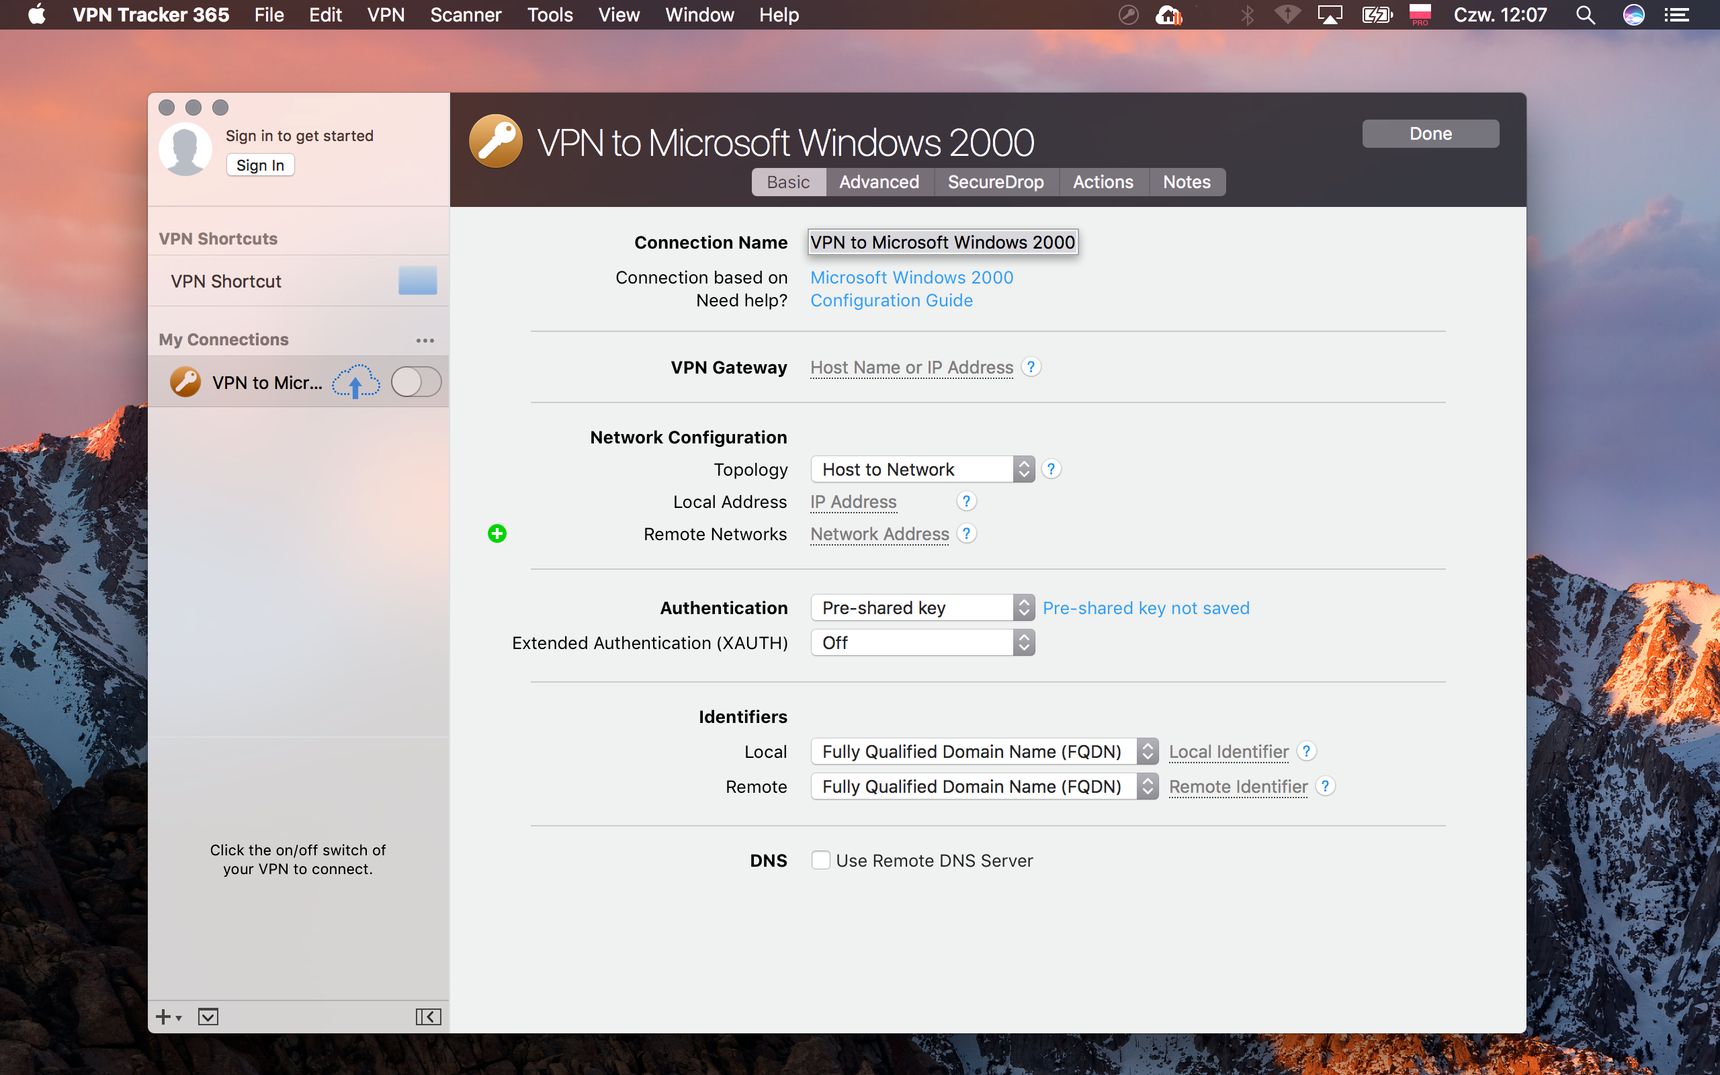Click the Done button

1430,134
